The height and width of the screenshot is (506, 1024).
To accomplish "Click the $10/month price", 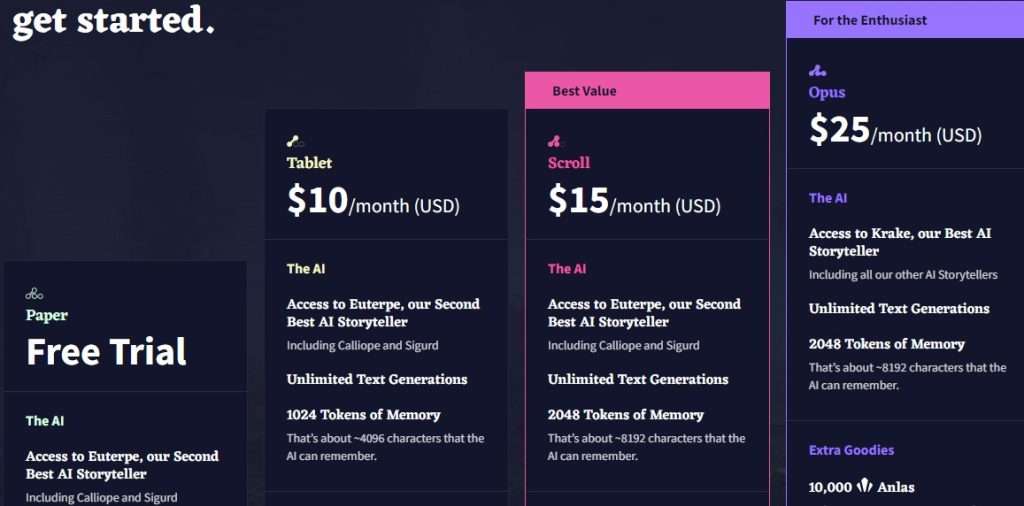I will click(x=373, y=201).
